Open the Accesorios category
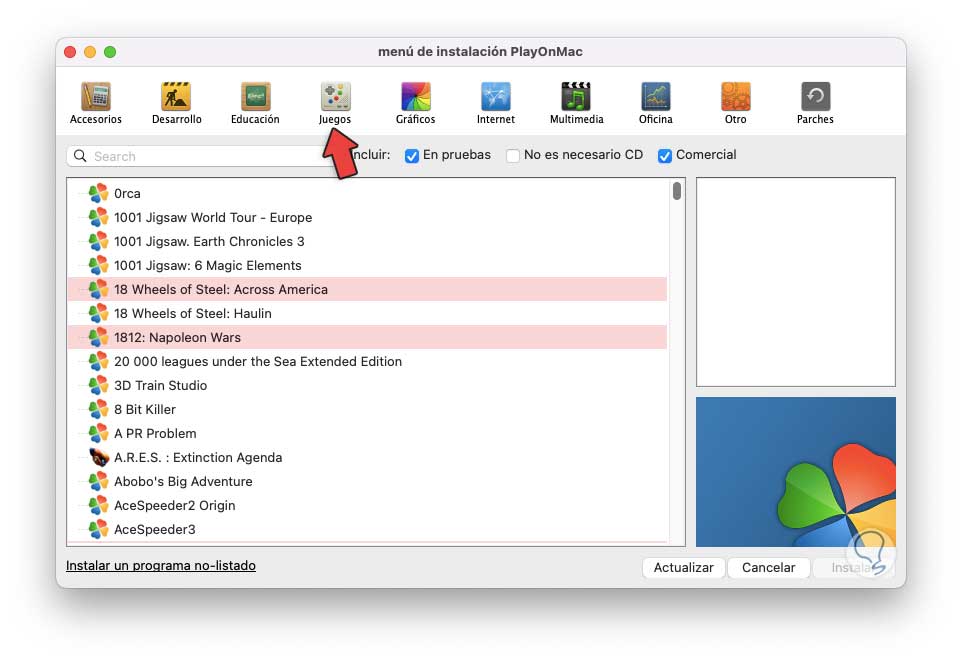Screen dimensions: 962x662 pyautogui.click(x=96, y=103)
